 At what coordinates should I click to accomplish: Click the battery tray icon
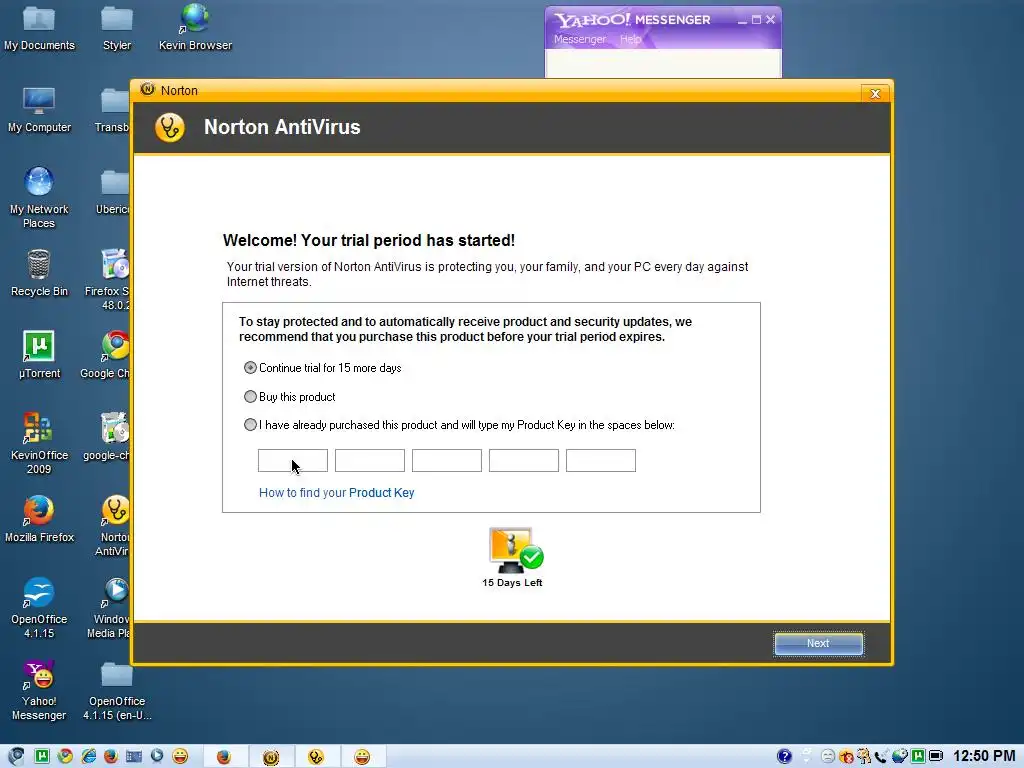point(936,756)
